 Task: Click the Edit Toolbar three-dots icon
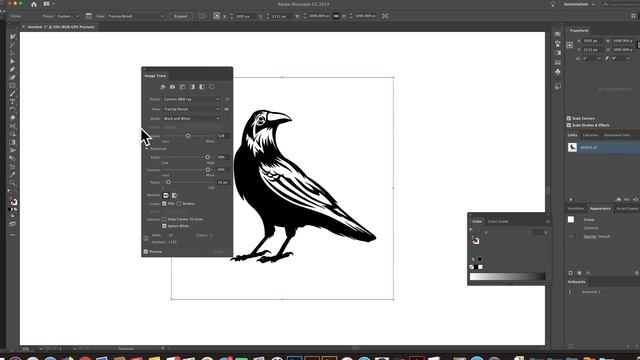[13, 235]
